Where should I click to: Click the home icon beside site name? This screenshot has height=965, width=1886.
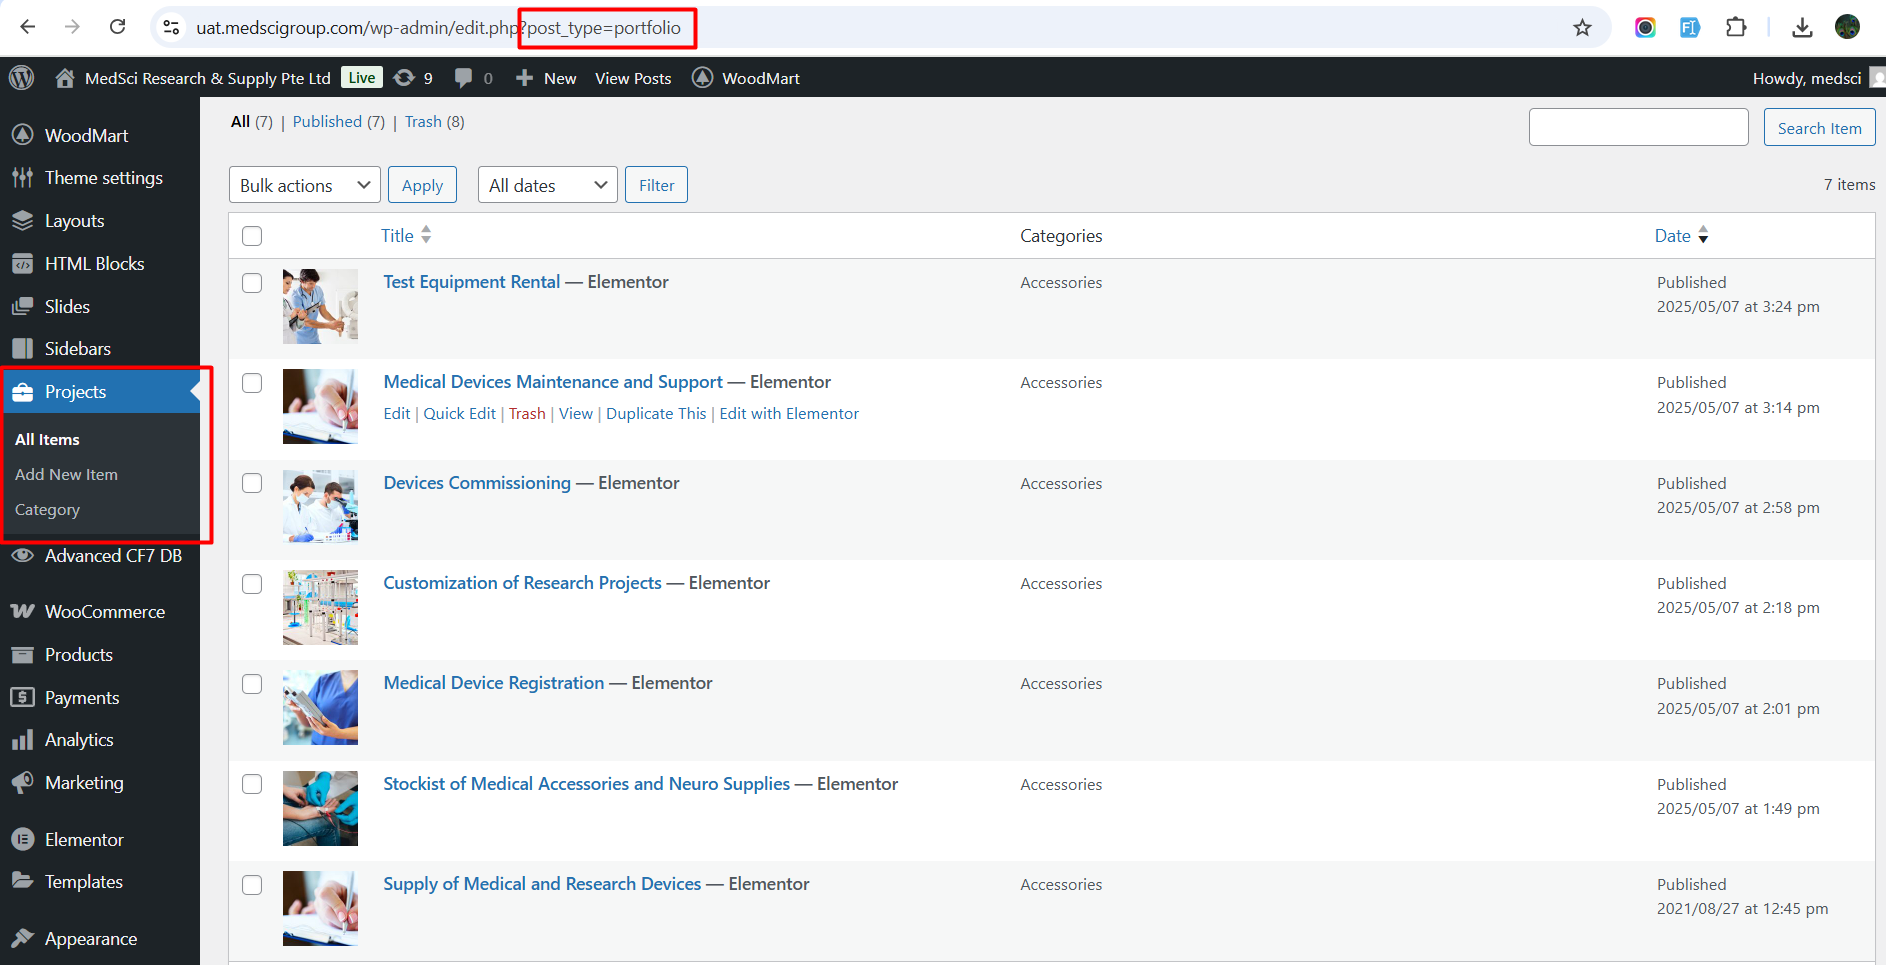(x=65, y=78)
